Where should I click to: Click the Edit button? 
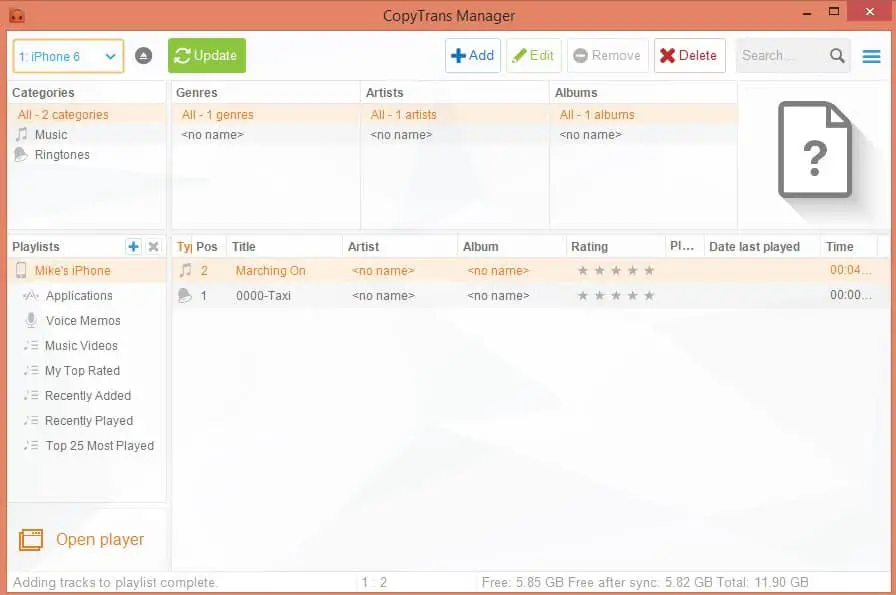click(534, 55)
